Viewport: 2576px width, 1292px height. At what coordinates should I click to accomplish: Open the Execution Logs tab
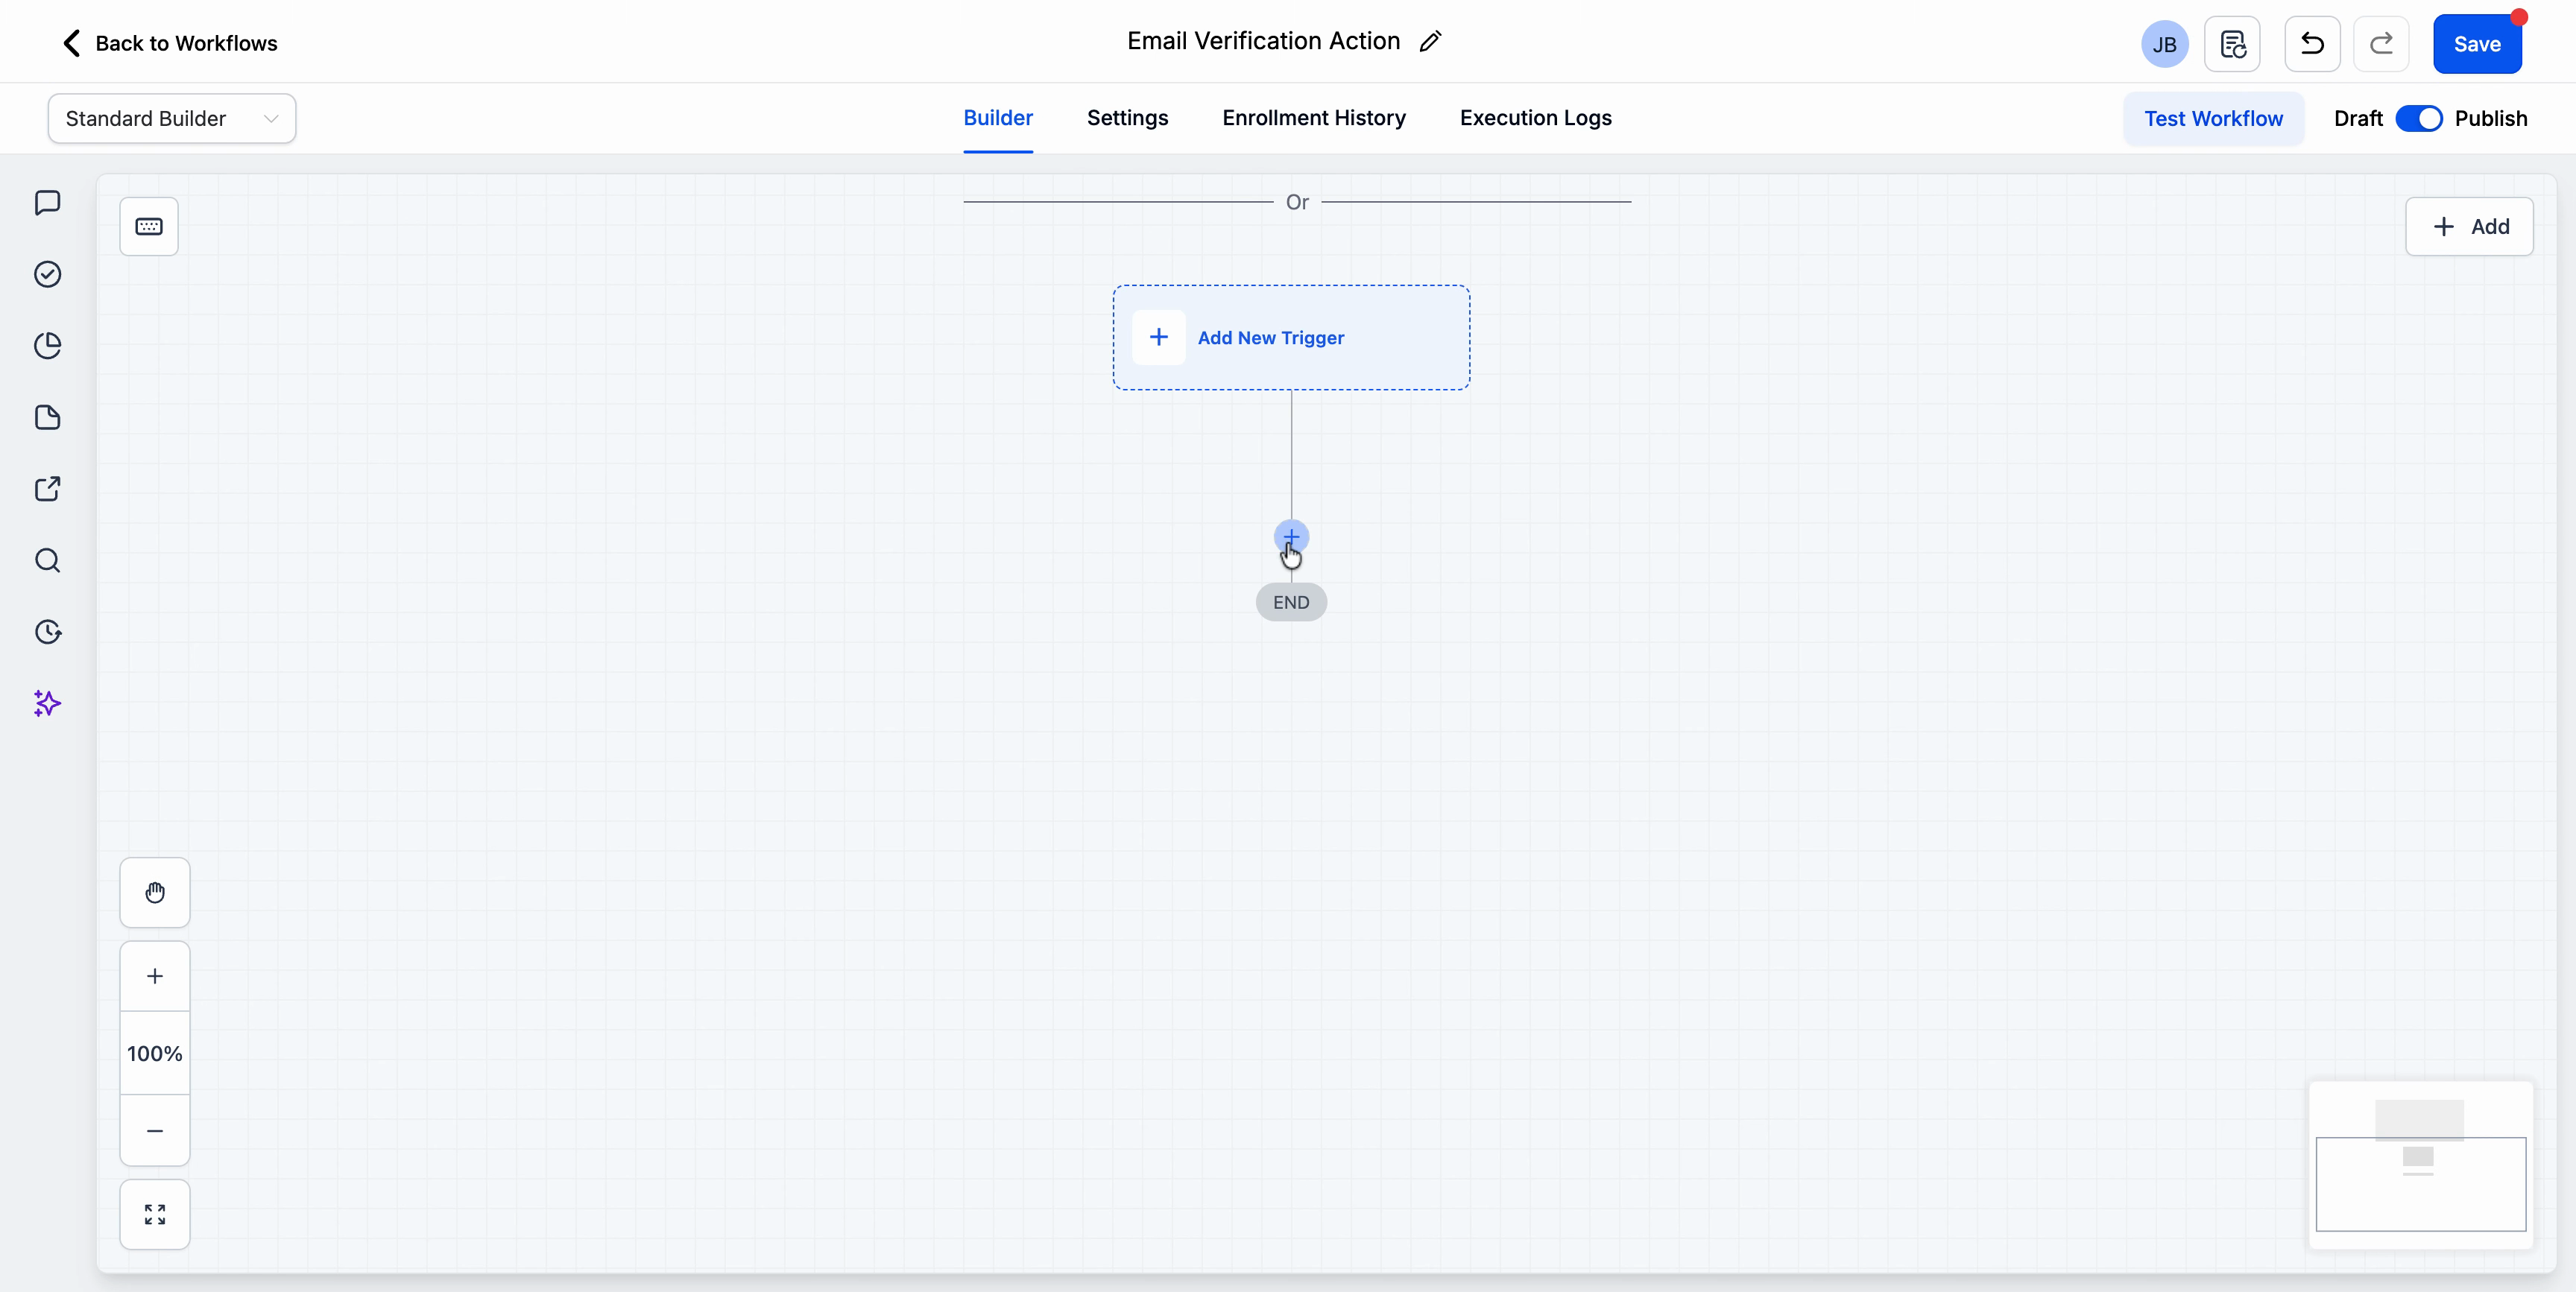tap(1535, 118)
